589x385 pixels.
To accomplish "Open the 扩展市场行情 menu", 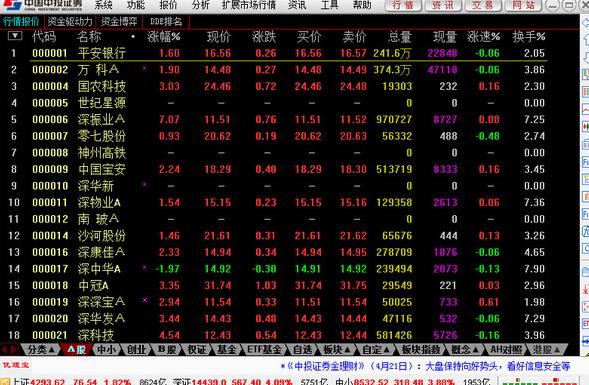I will [x=249, y=5].
